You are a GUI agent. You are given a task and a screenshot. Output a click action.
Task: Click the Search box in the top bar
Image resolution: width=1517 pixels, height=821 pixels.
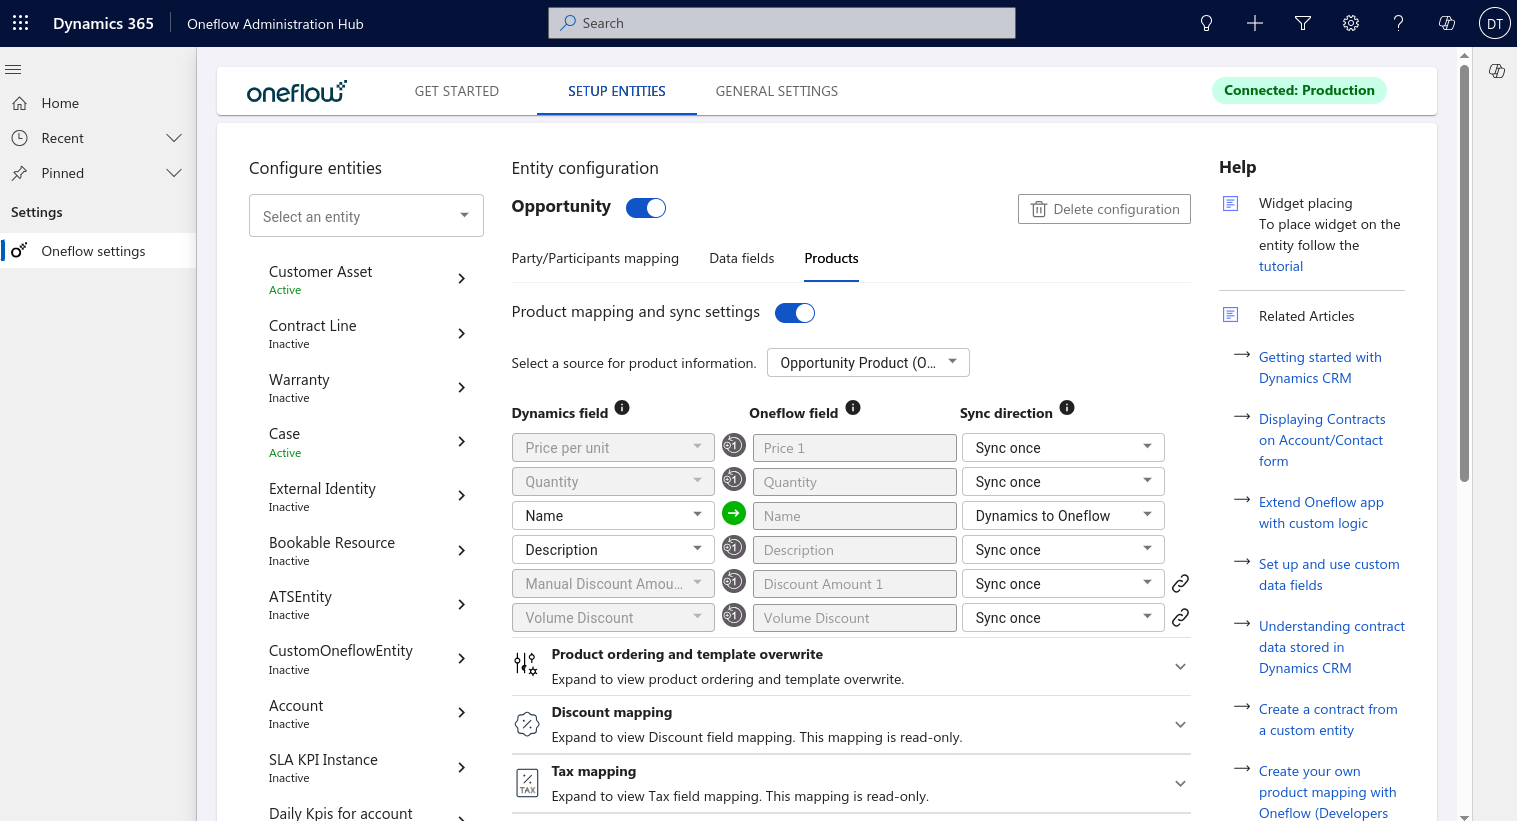[782, 23]
